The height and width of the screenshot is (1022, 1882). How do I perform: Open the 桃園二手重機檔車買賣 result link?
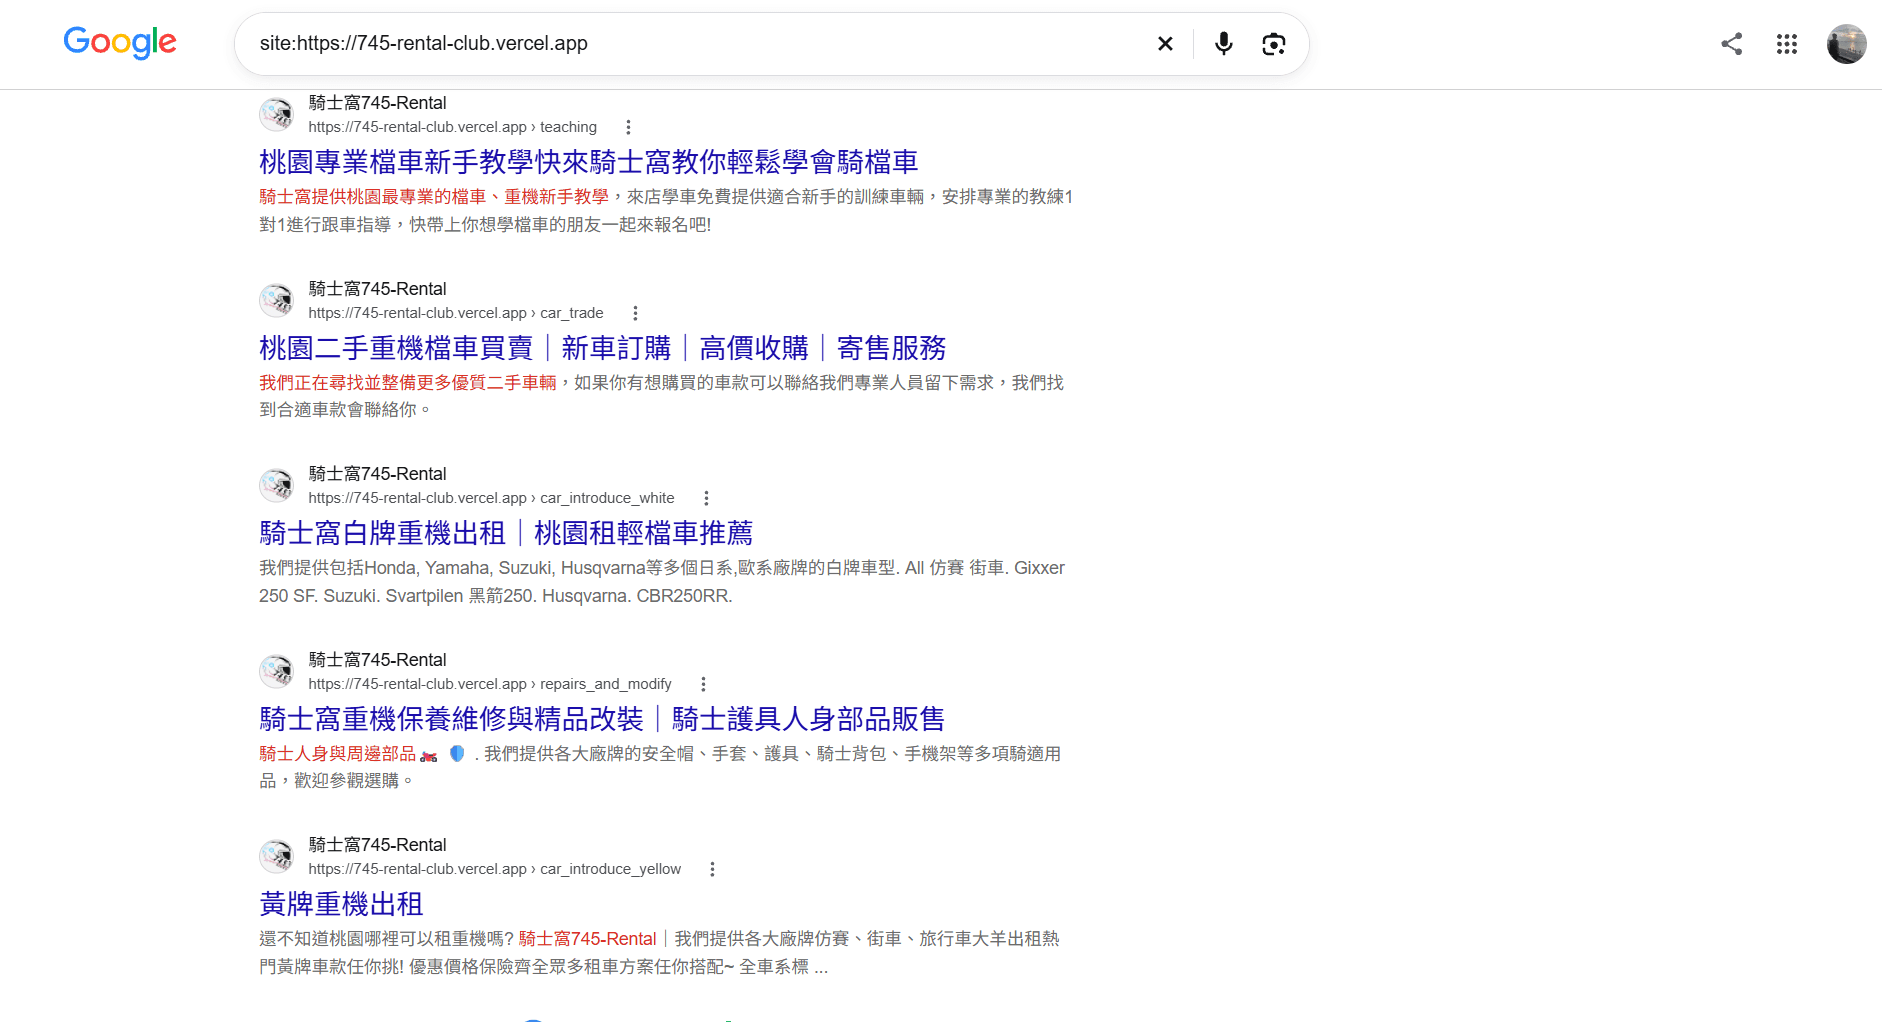pyautogui.click(x=602, y=348)
